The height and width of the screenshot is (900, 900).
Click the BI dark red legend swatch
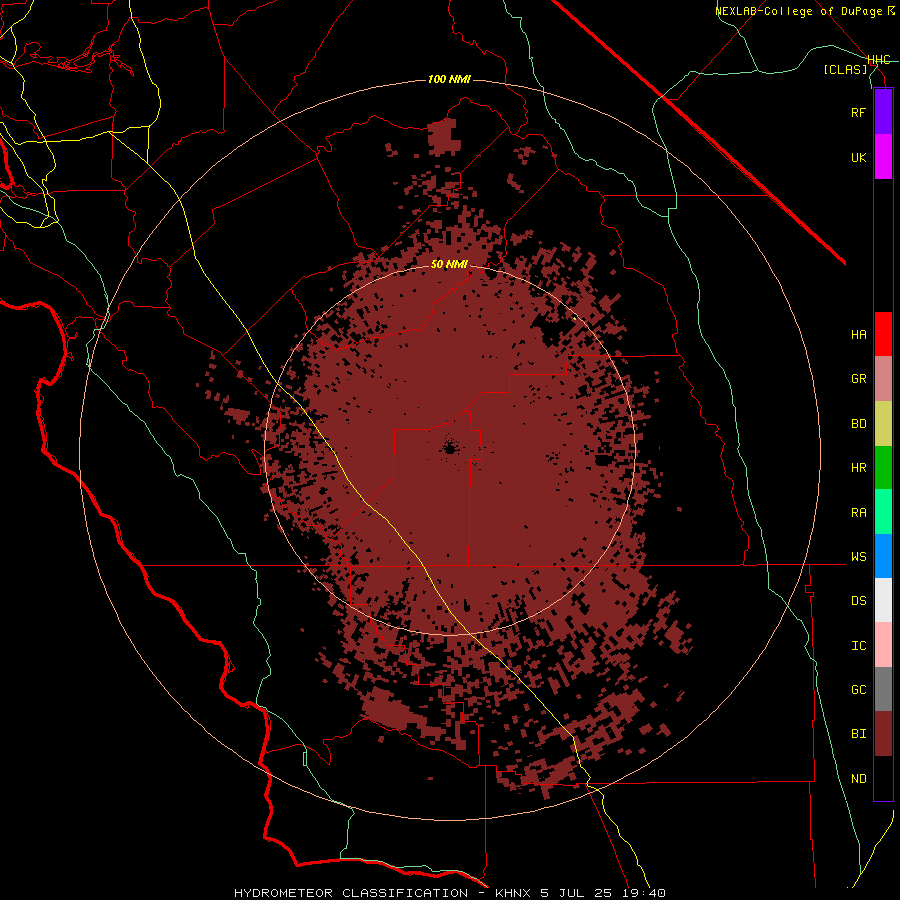(x=883, y=734)
